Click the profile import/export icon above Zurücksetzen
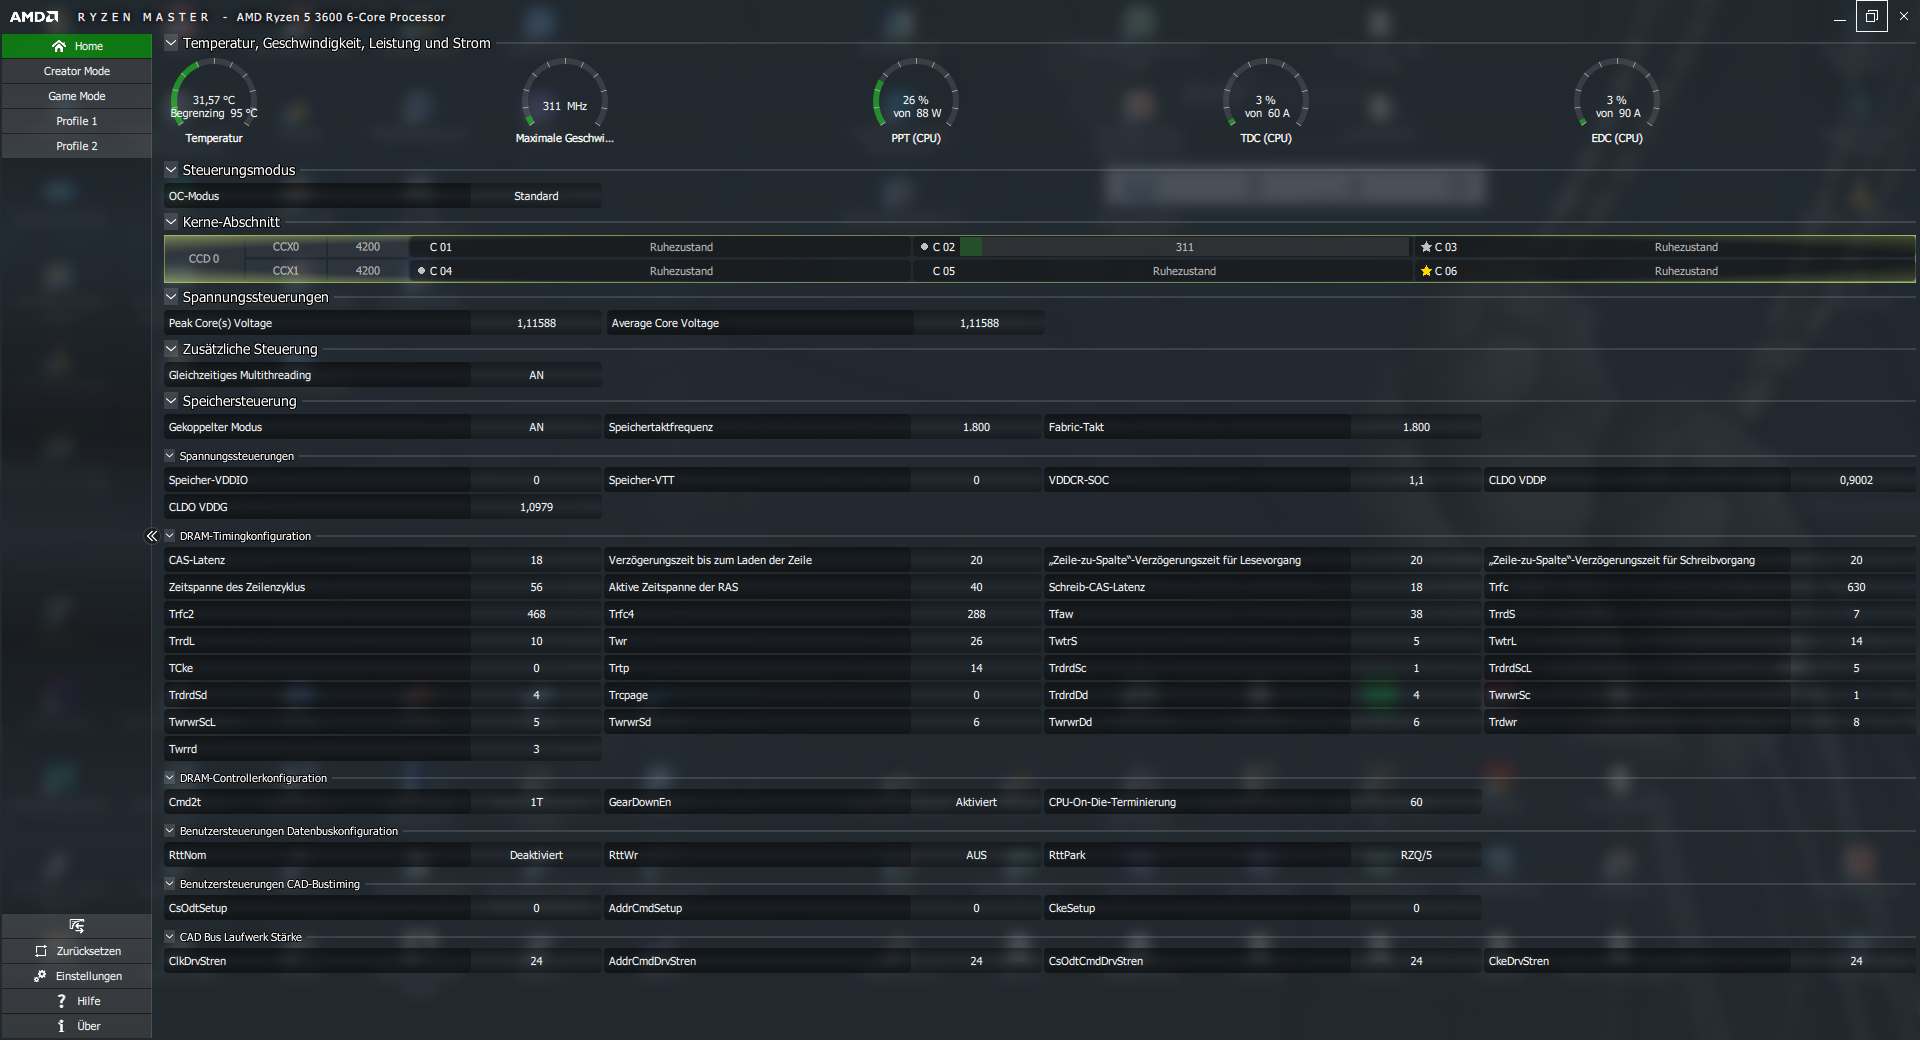 click(77, 926)
